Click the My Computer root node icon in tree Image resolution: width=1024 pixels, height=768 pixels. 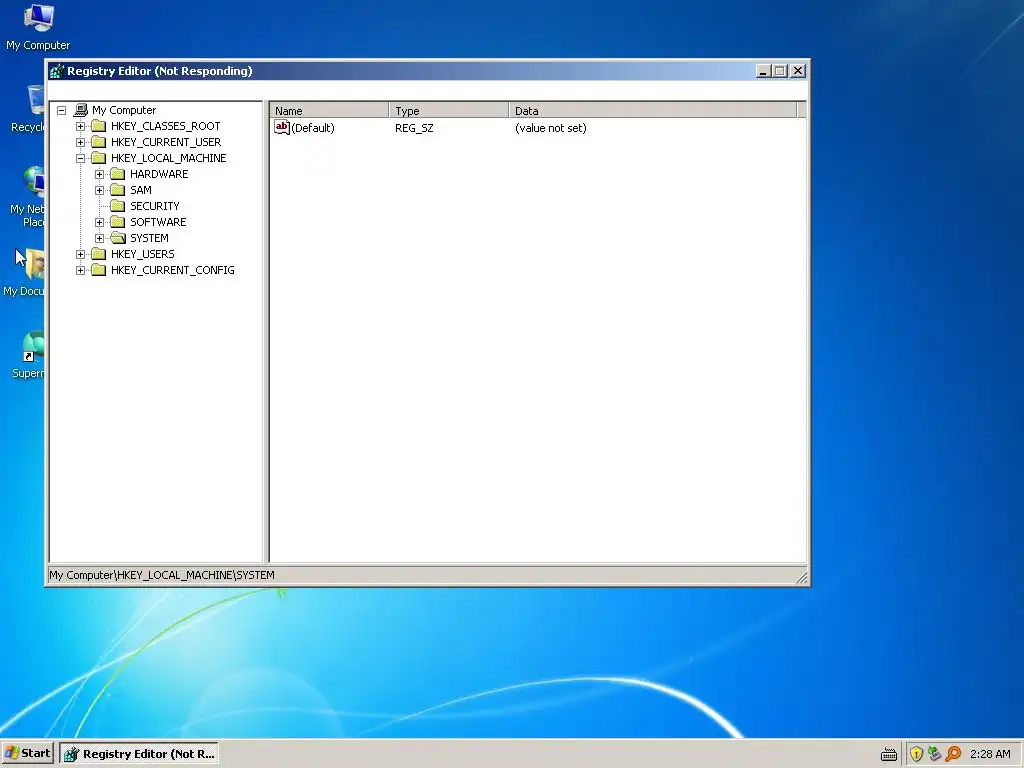click(81, 110)
